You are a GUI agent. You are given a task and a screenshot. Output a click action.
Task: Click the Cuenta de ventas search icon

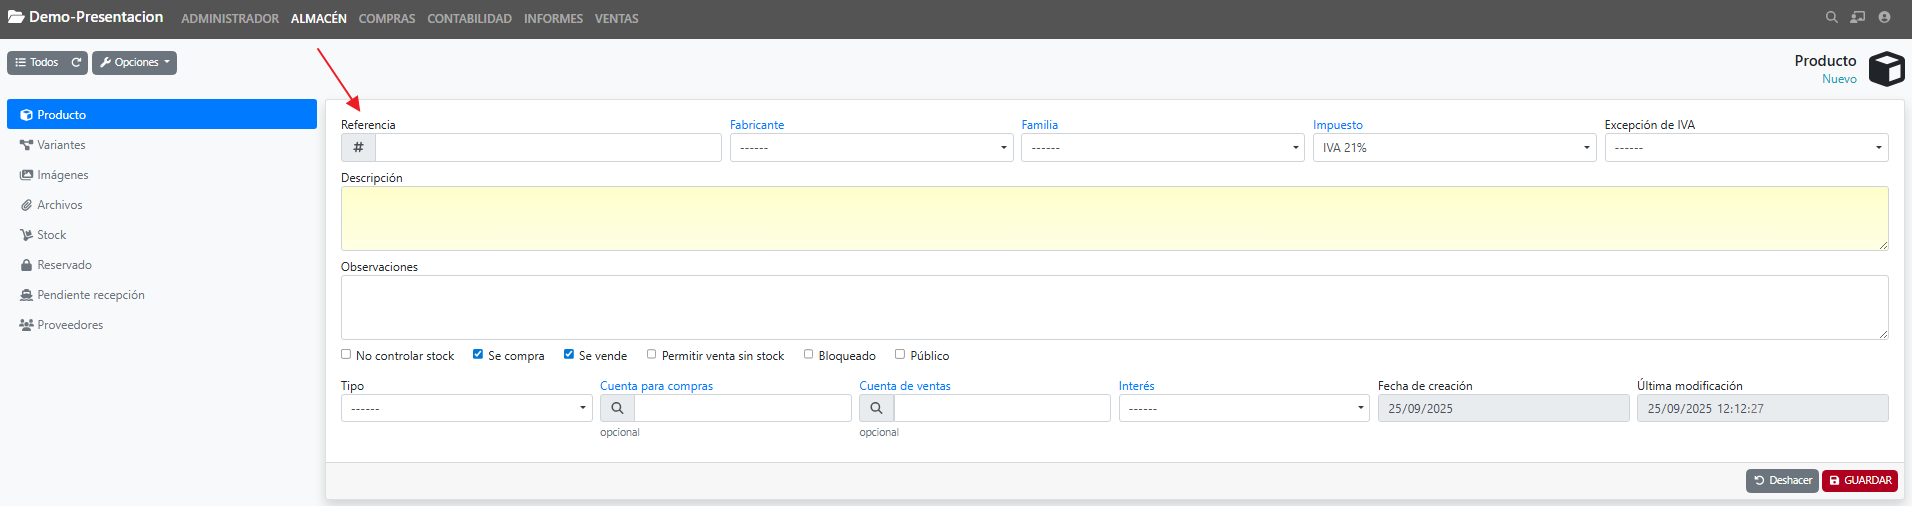coord(876,408)
